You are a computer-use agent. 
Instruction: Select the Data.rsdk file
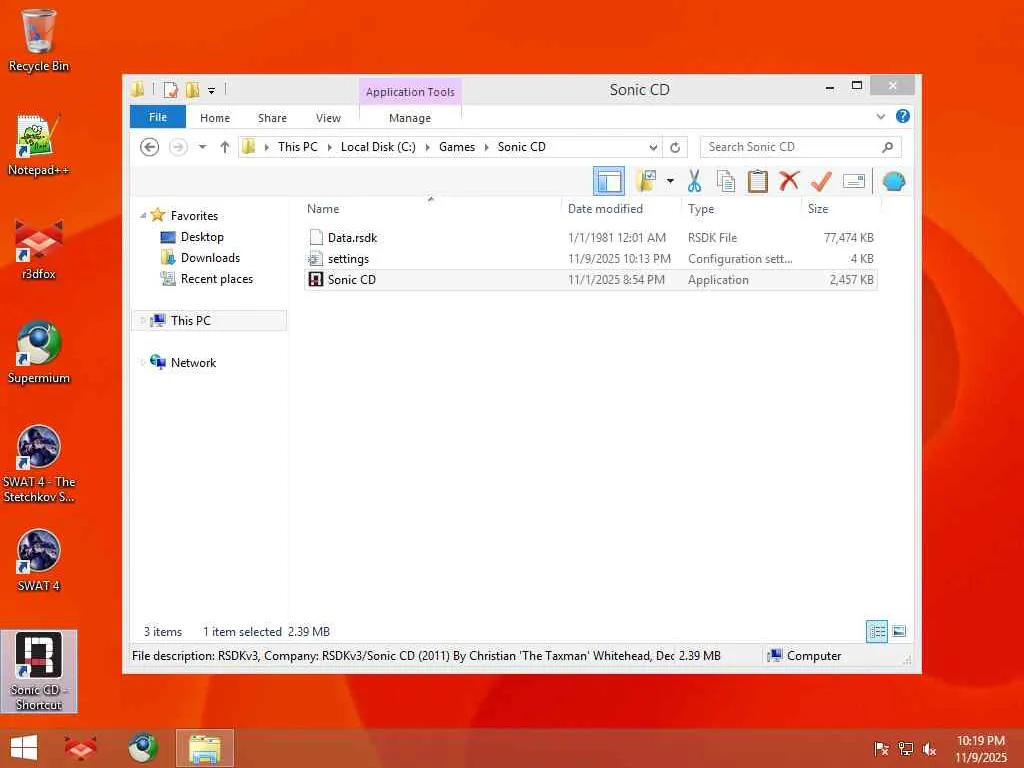pos(590,238)
